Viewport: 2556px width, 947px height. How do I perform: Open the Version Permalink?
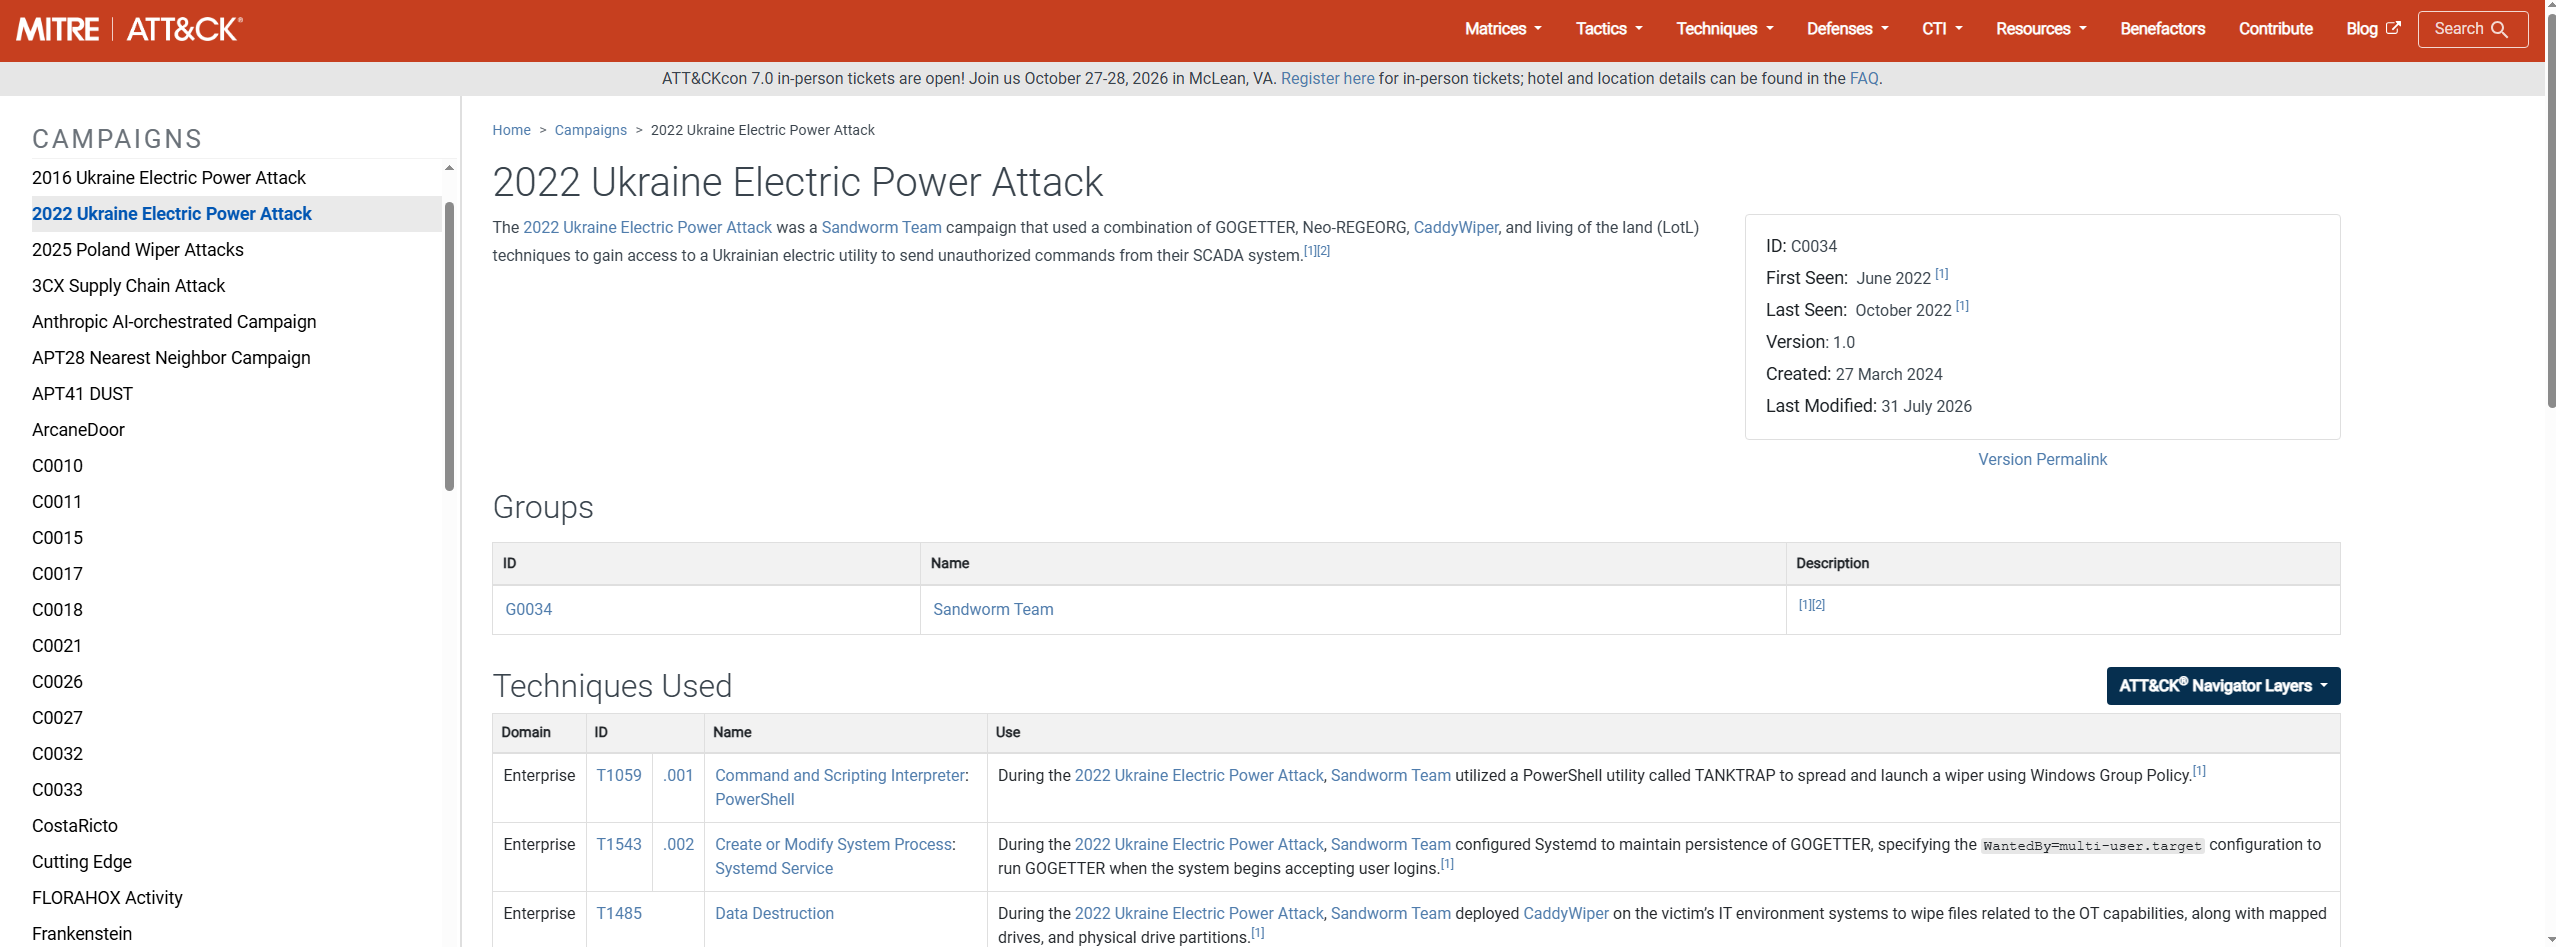tap(2042, 460)
